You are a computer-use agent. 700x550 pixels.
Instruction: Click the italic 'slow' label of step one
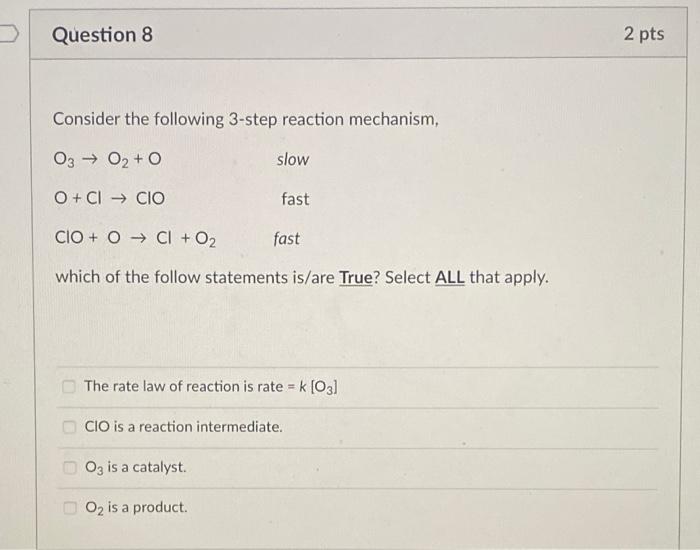pyautogui.click(x=293, y=159)
